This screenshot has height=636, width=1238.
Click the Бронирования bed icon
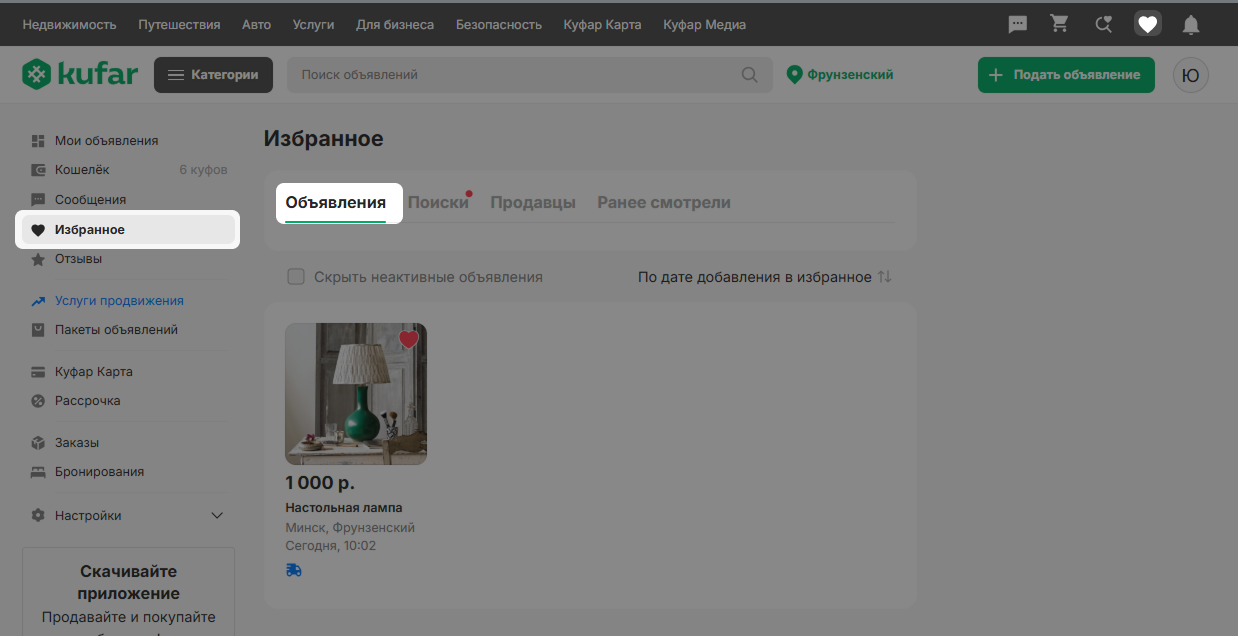click(x=38, y=472)
